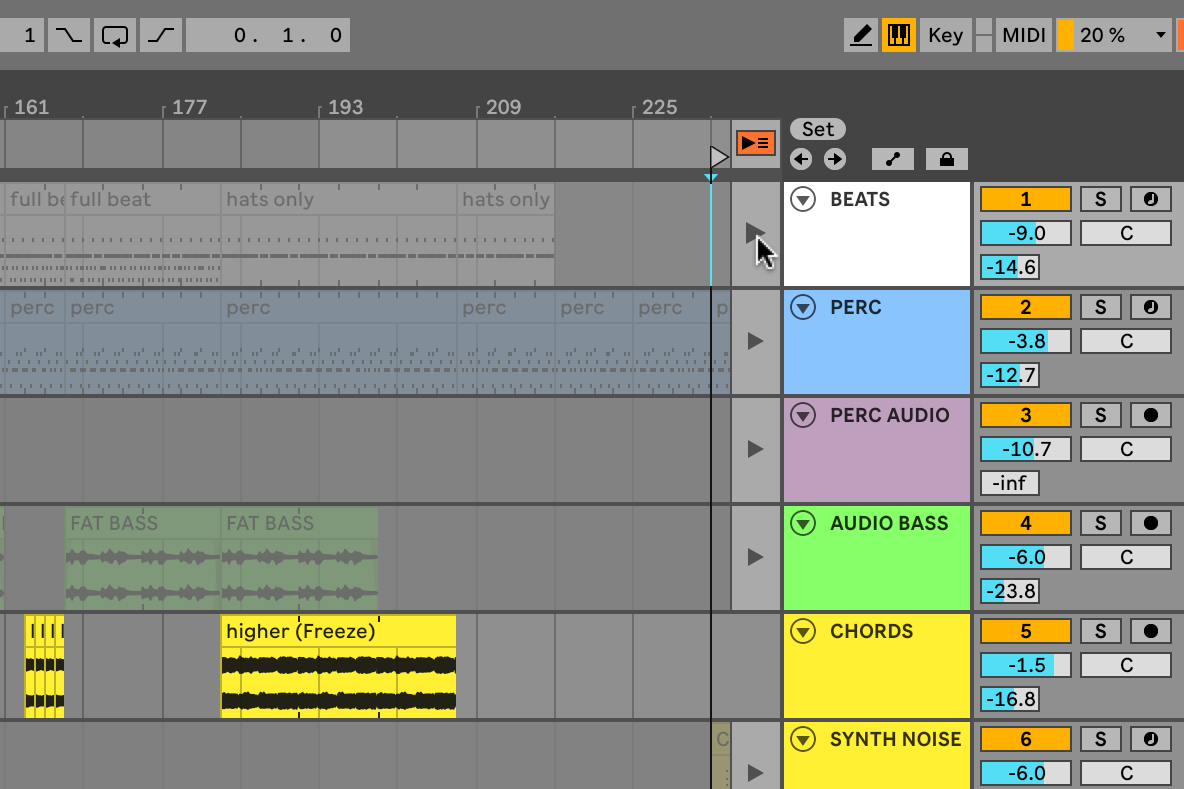Viewport: 1184px width, 789px height.
Task: Click the lock envelopes padlock icon
Action: pyautogui.click(x=946, y=158)
